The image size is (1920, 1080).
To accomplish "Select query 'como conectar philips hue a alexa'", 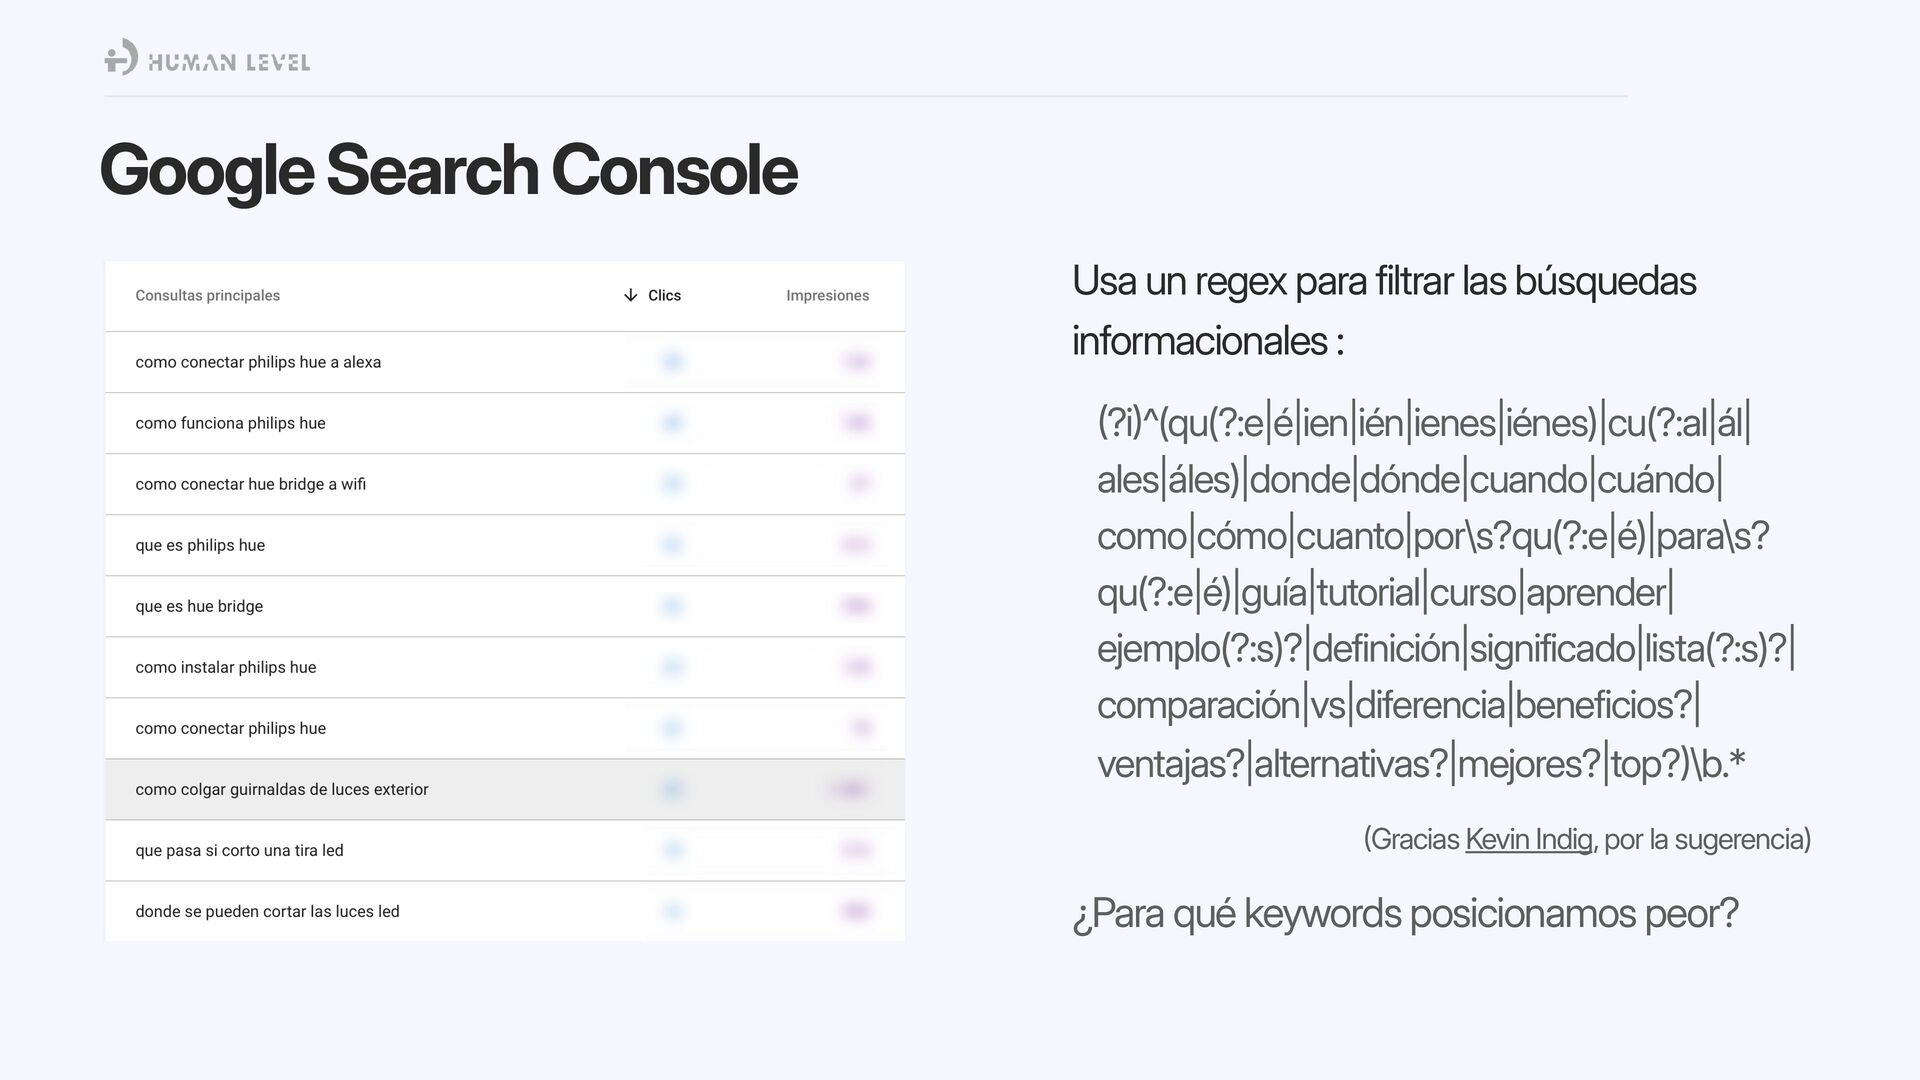I will point(258,362).
